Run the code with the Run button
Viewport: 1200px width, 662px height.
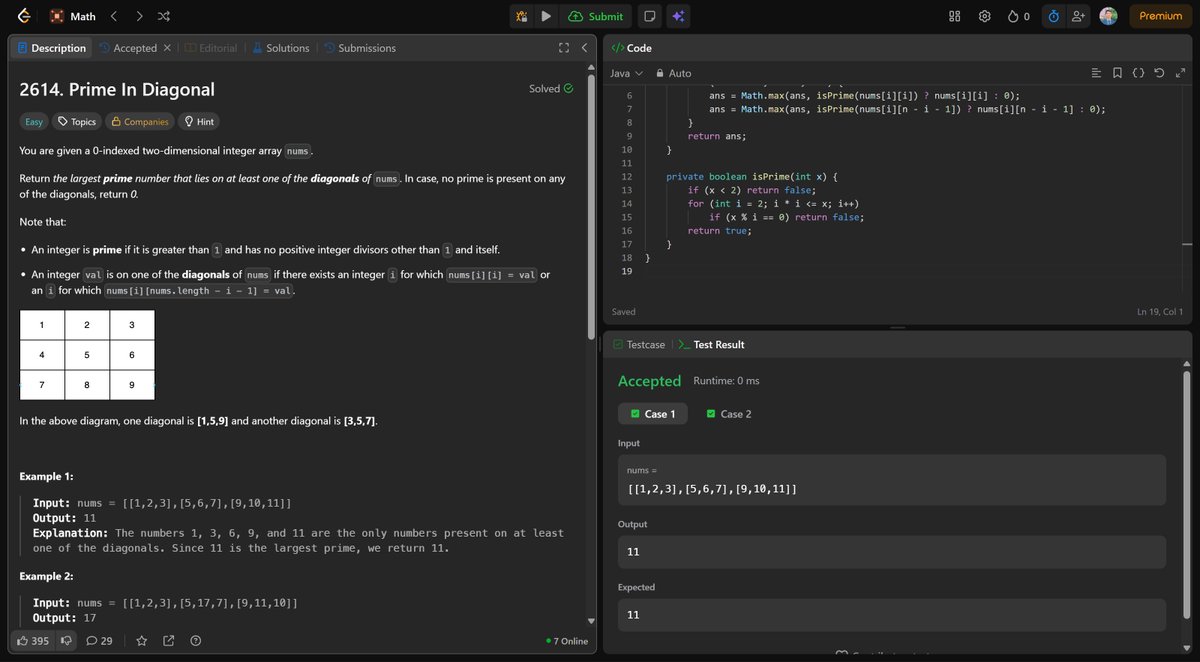[544, 16]
